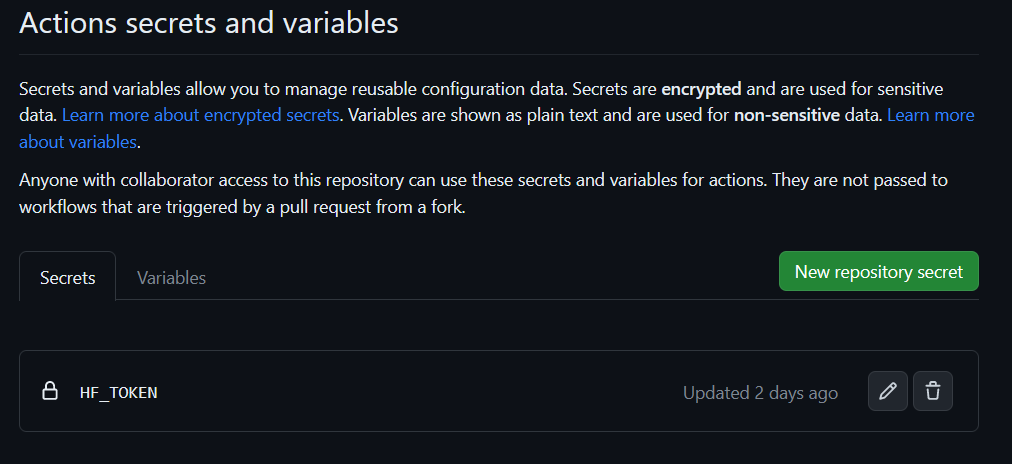Viewport: 1012px width, 464px height.
Task: Click the 'Updated 2 days ago' timestamp
Action: 760,392
